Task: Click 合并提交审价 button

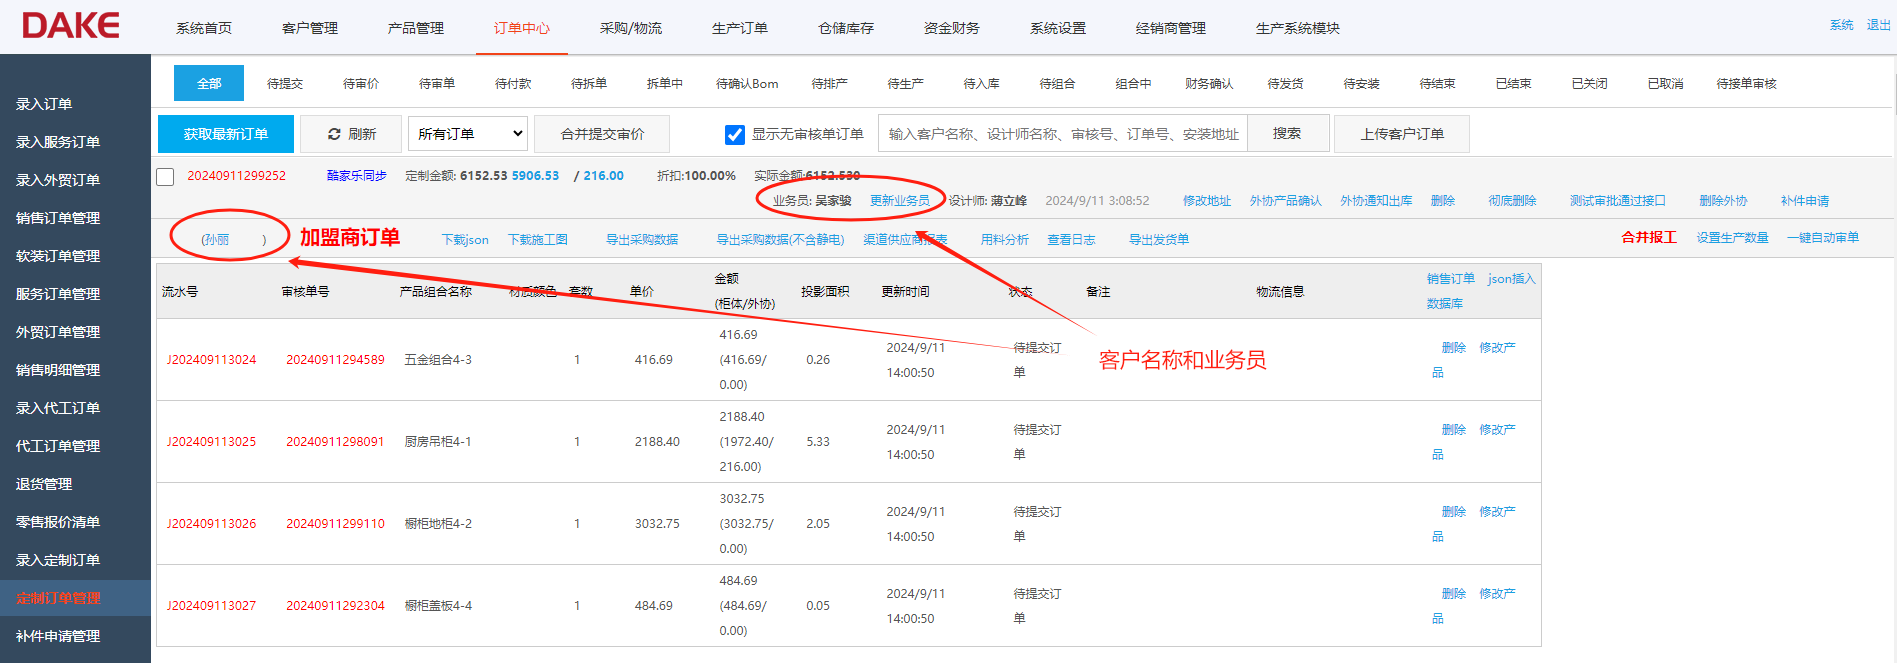Action: coord(602,134)
